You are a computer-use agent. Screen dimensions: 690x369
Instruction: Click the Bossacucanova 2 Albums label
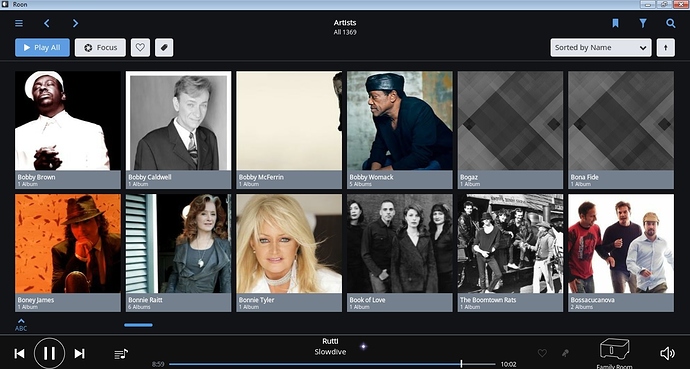tap(582, 307)
